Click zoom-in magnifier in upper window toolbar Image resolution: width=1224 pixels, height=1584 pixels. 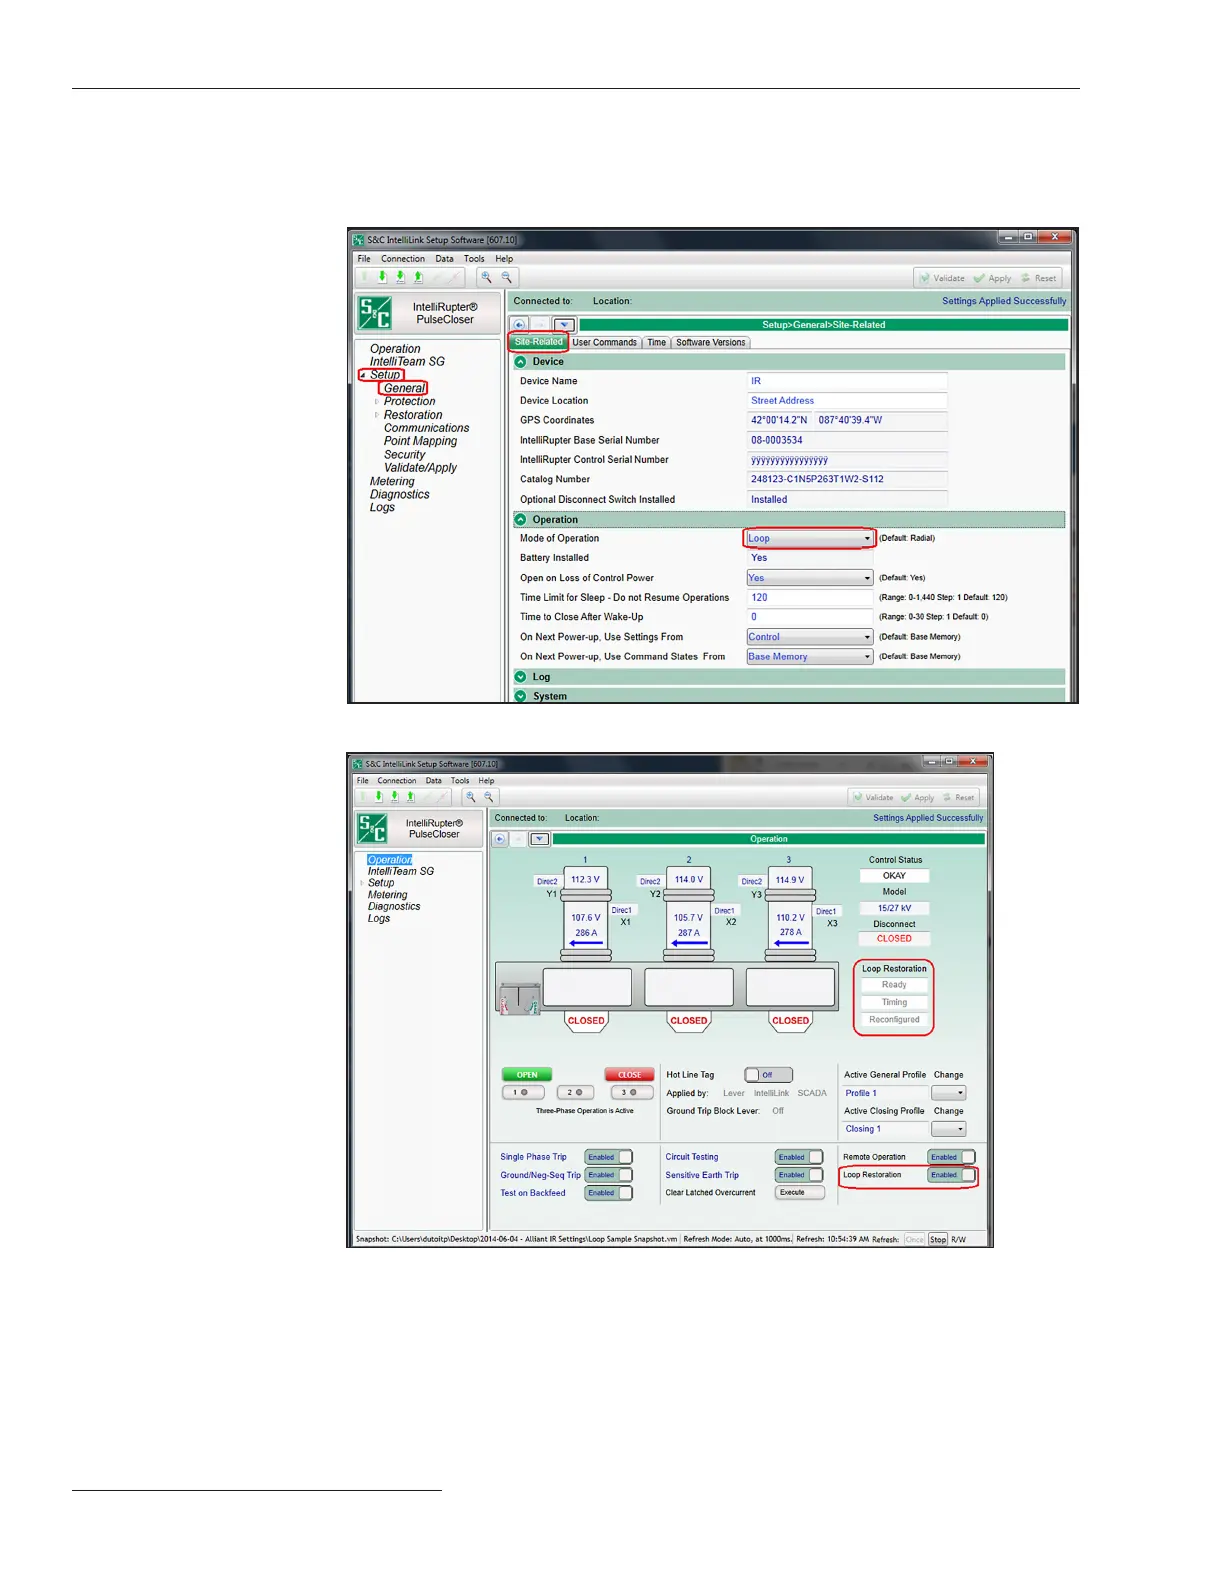(486, 278)
